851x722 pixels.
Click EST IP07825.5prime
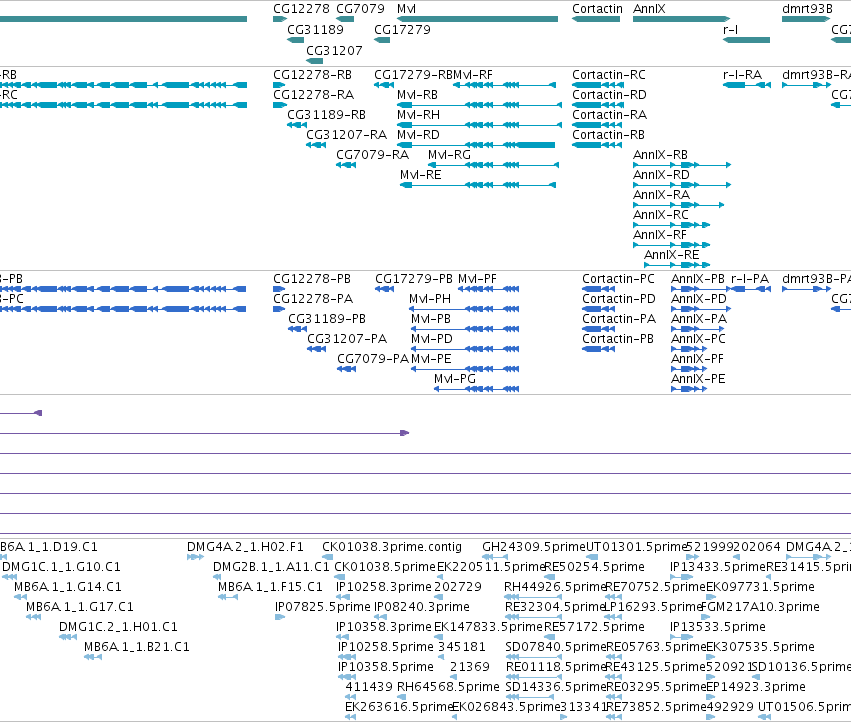coord(322,607)
